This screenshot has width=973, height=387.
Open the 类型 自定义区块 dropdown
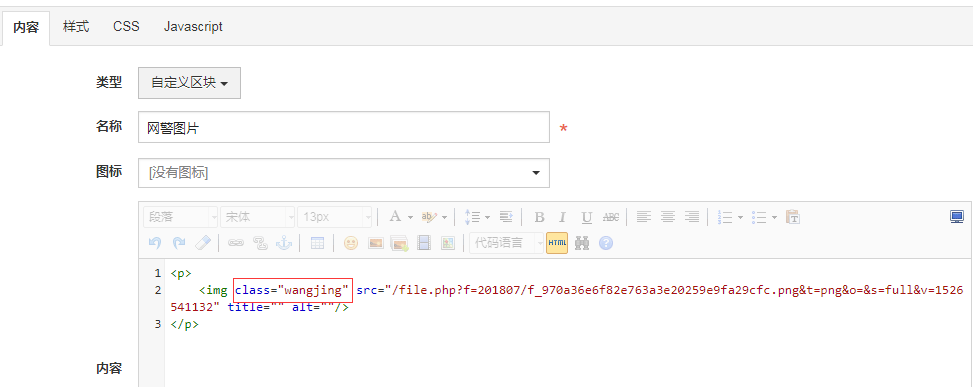click(189, 83)
